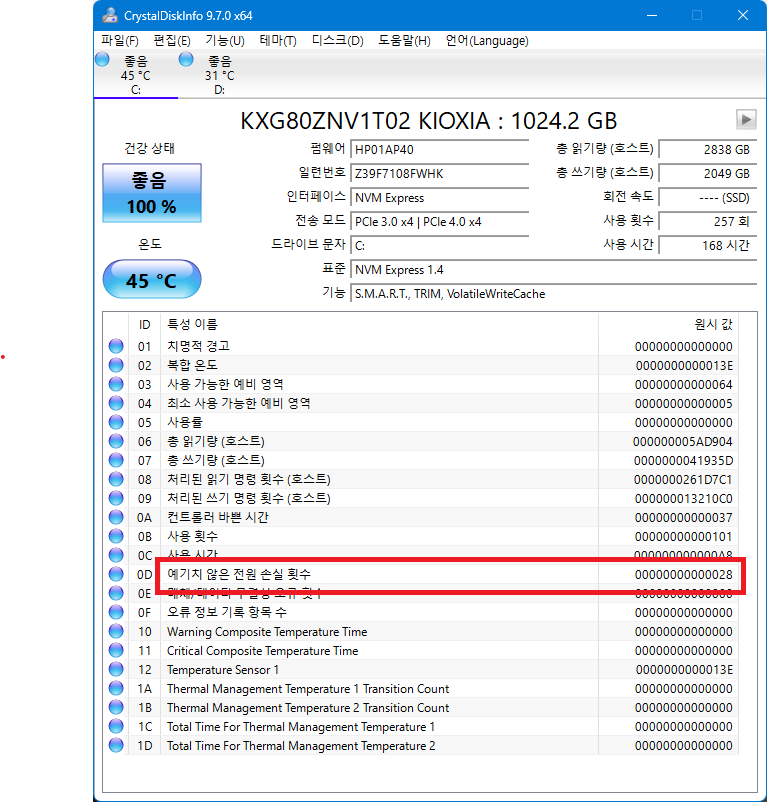Click the status orb for ID 07
Viewport: 767px width, 802px height.
(x=116, y=460)
